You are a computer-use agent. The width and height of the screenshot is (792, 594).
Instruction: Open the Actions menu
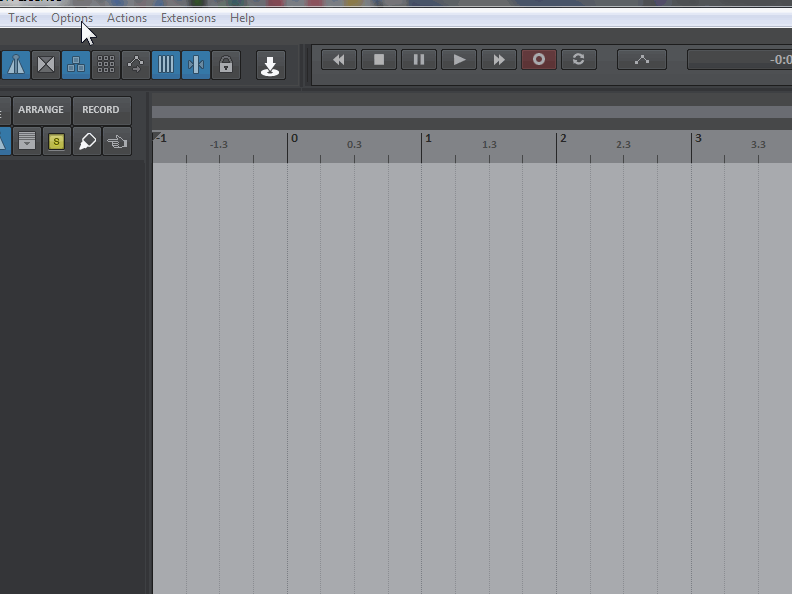[127, 18]
